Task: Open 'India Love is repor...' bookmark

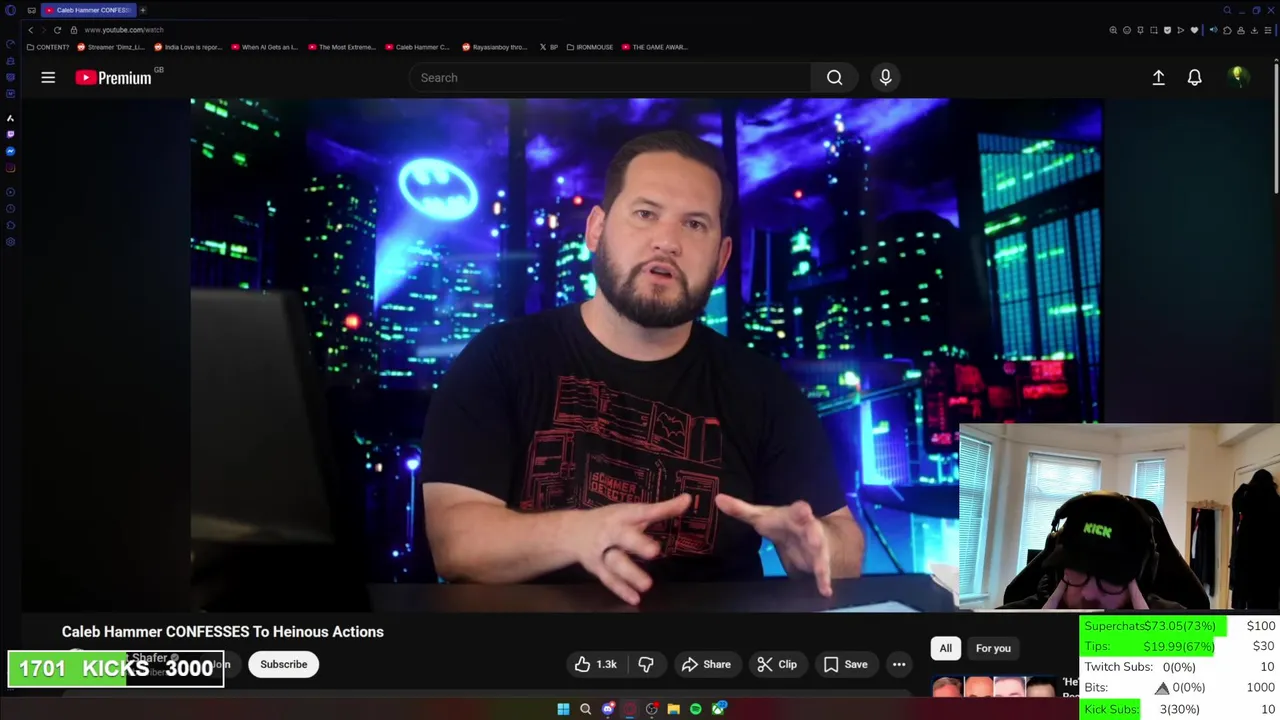Action: coord(188,47)
